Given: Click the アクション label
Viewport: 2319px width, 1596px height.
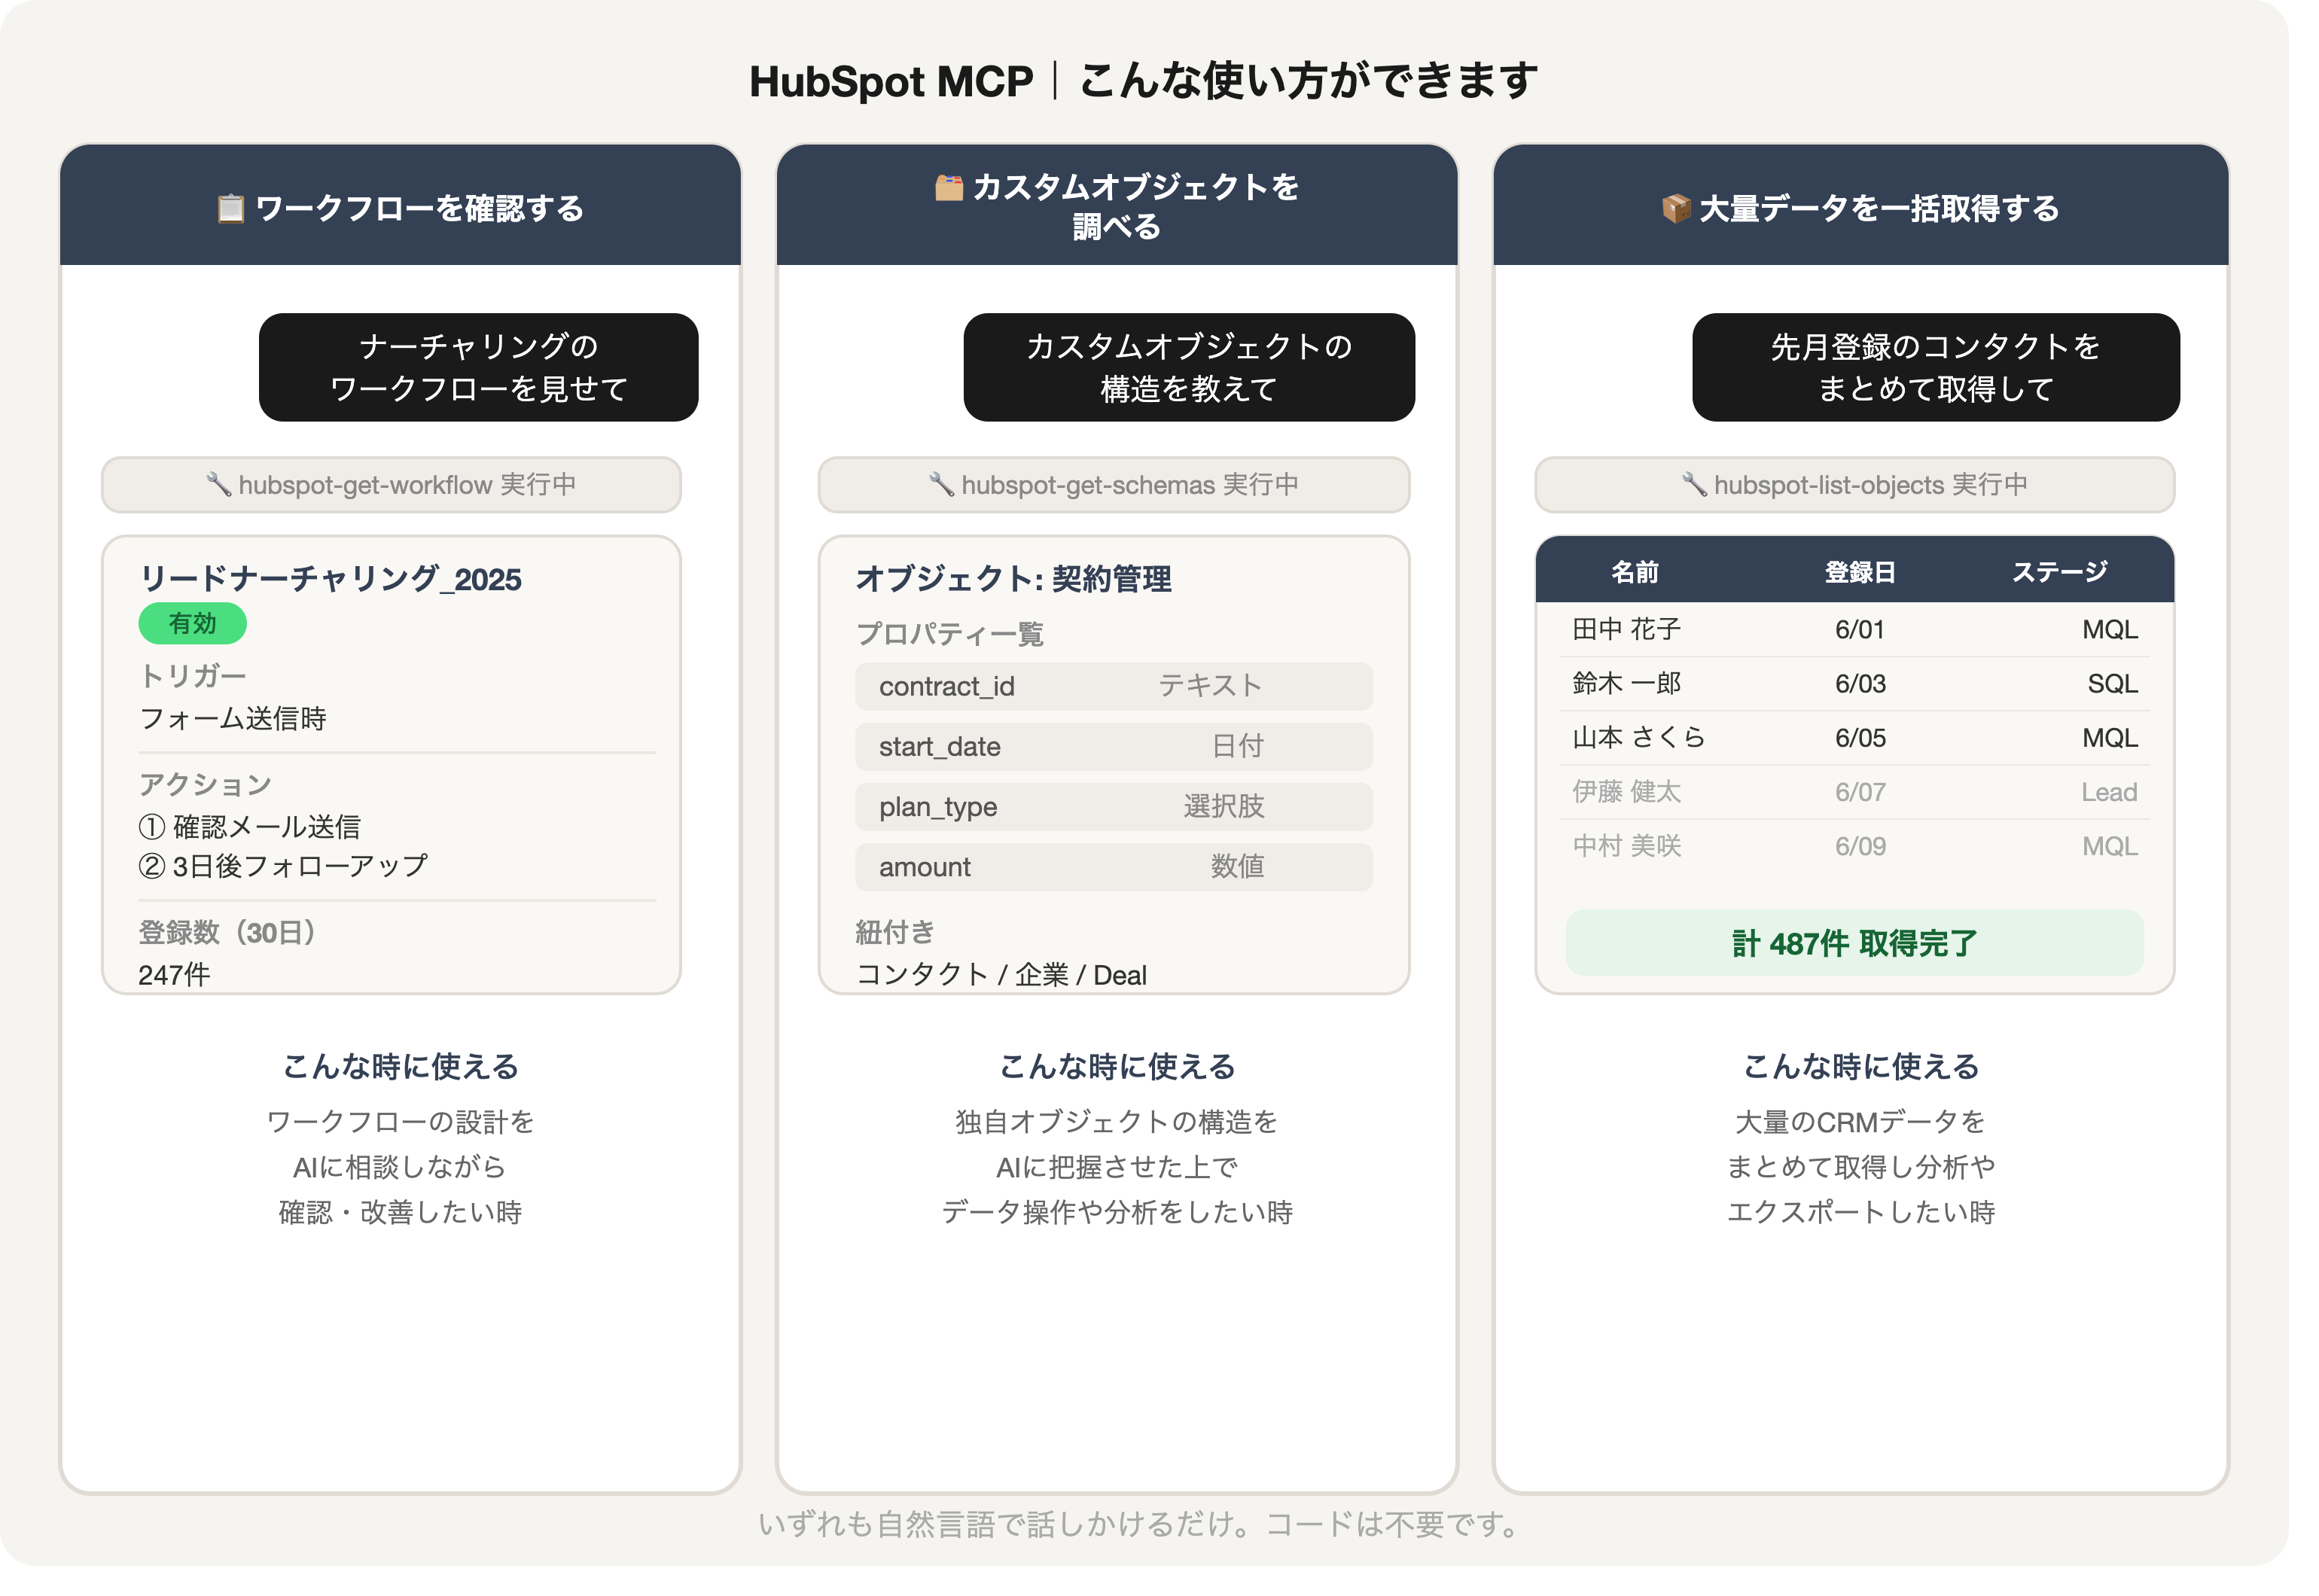Looking at the screenshot, I should click(x=205, y=785).
